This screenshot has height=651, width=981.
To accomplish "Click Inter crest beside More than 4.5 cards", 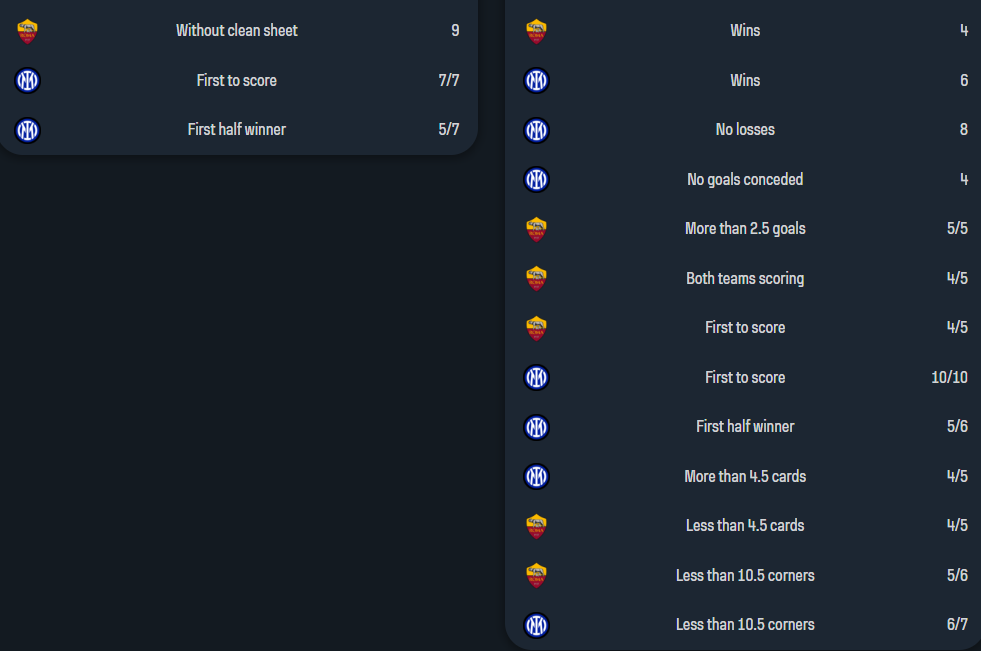I will tap(537, 477).
